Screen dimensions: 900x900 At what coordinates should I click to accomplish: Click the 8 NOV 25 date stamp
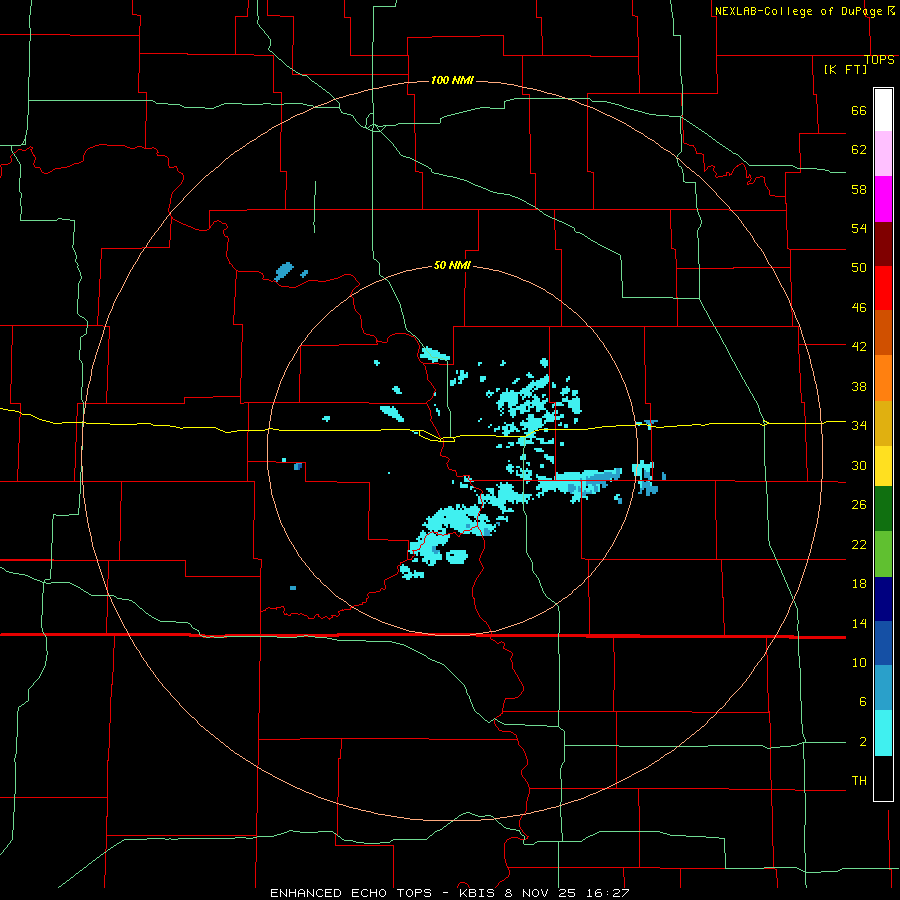(542, 893)
